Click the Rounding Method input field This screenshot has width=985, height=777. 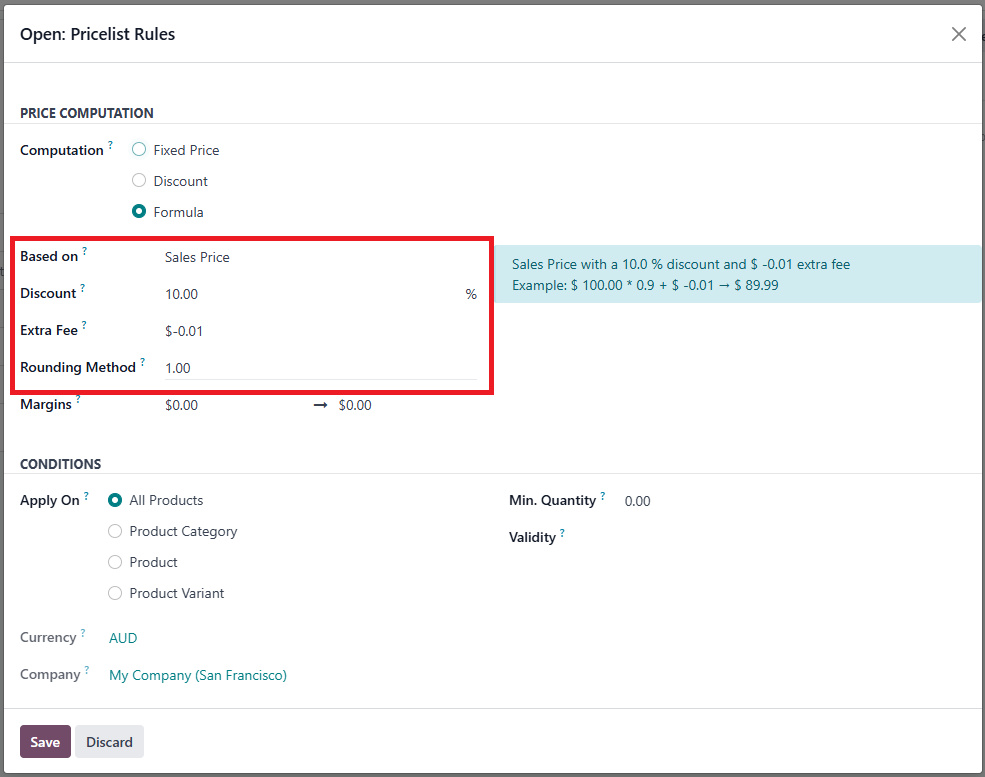click(x=320, y=368)
